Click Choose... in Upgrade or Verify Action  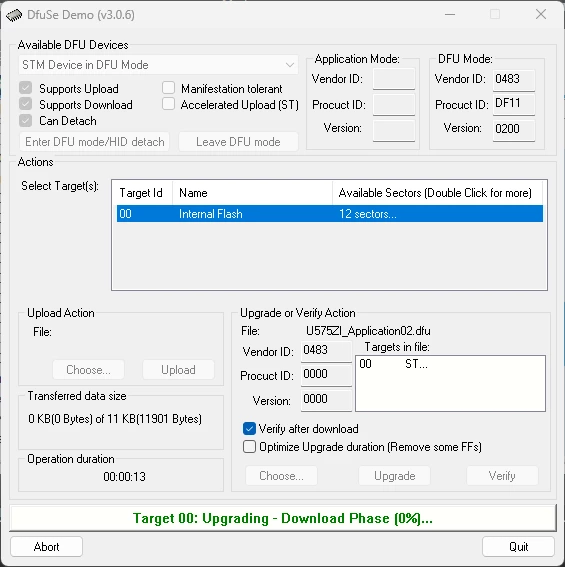(x=281, y=476)
